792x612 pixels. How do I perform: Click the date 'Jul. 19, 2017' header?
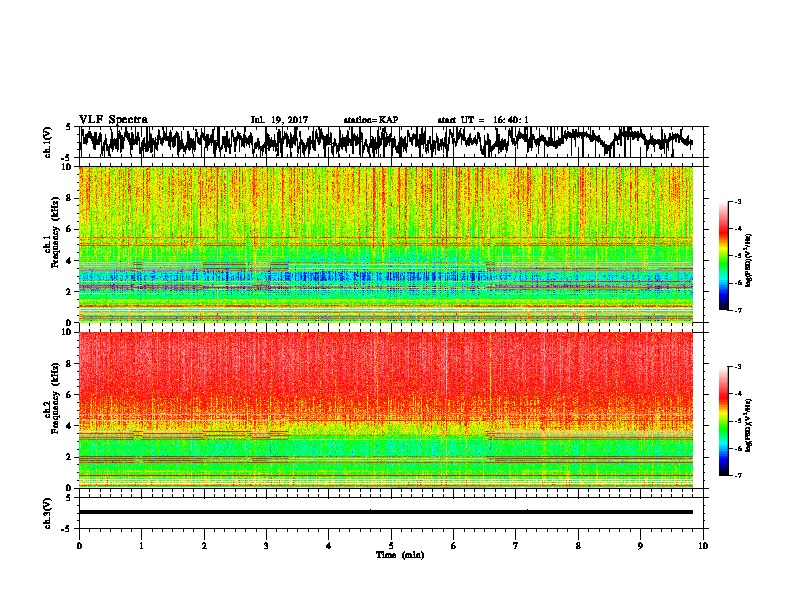pyautogui.click(x=279, y=120)
